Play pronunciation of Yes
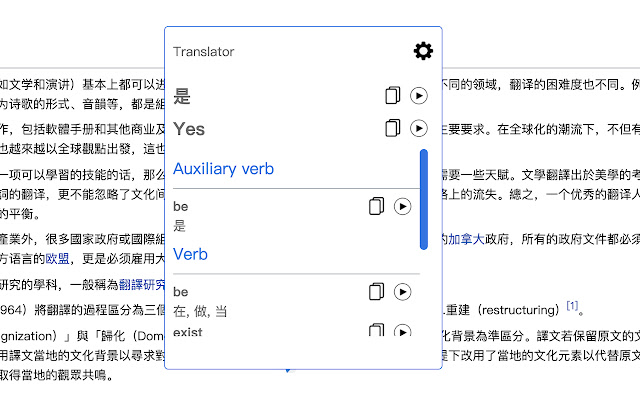 [419, 128]
